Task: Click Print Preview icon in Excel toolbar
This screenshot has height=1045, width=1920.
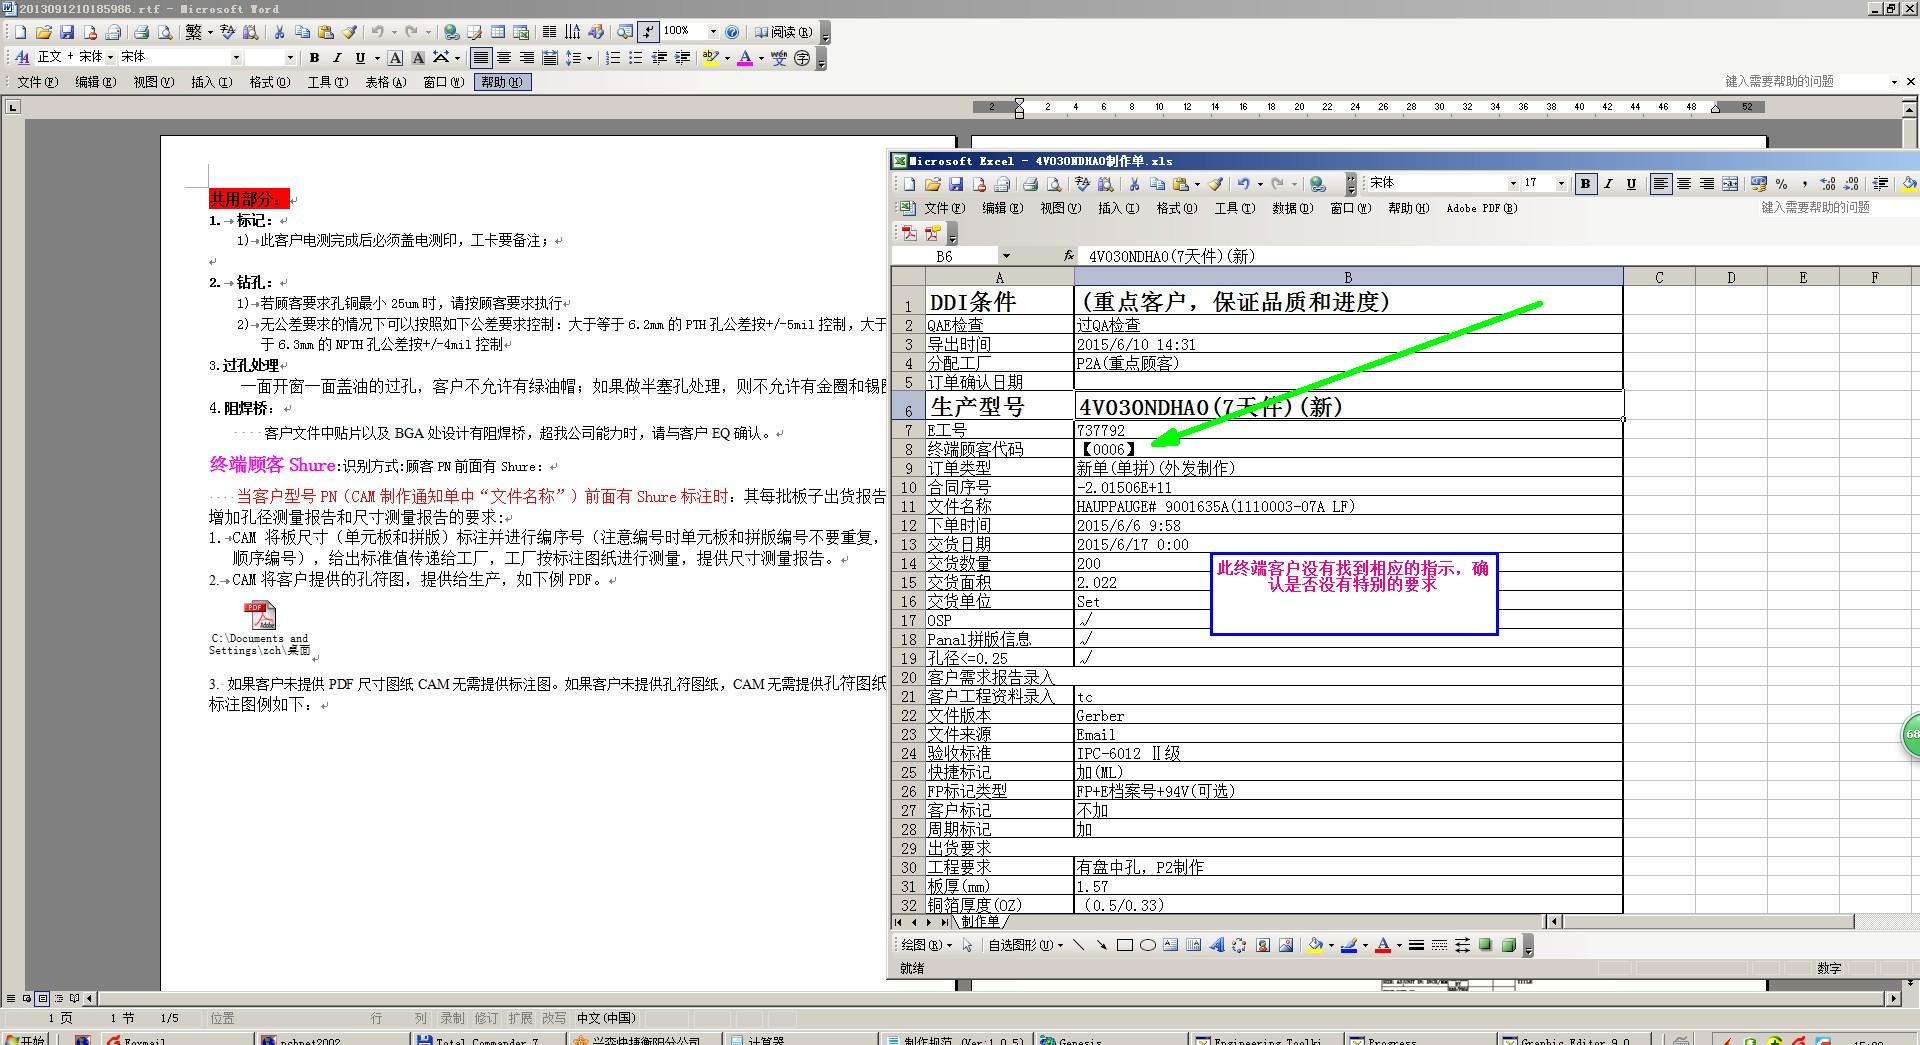Action: [x=1054, y=184]
